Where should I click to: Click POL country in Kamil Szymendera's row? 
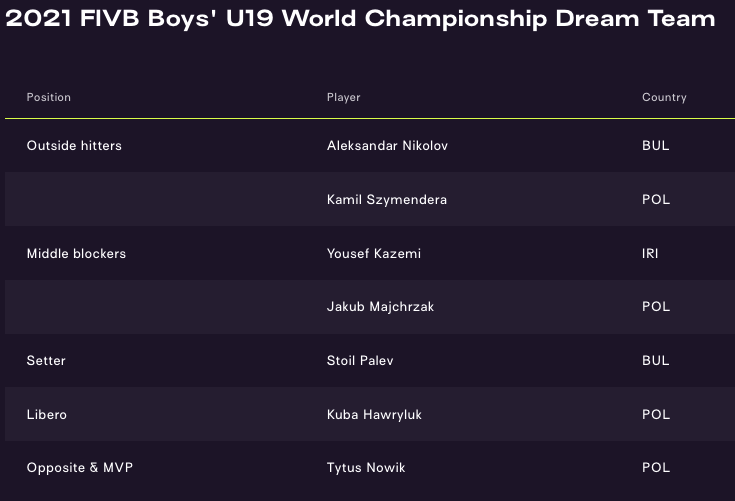656,200
